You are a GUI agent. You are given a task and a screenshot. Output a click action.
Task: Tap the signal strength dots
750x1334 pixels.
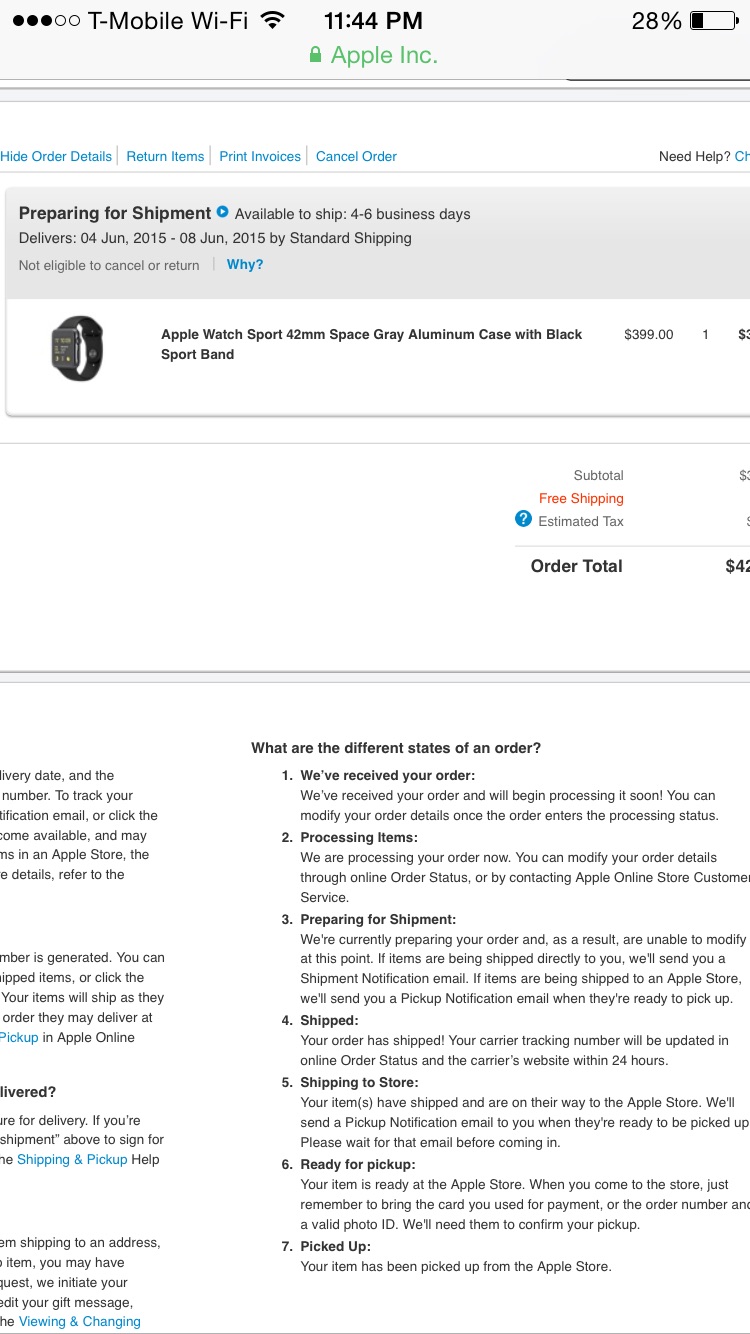click(x=46, y=20)
